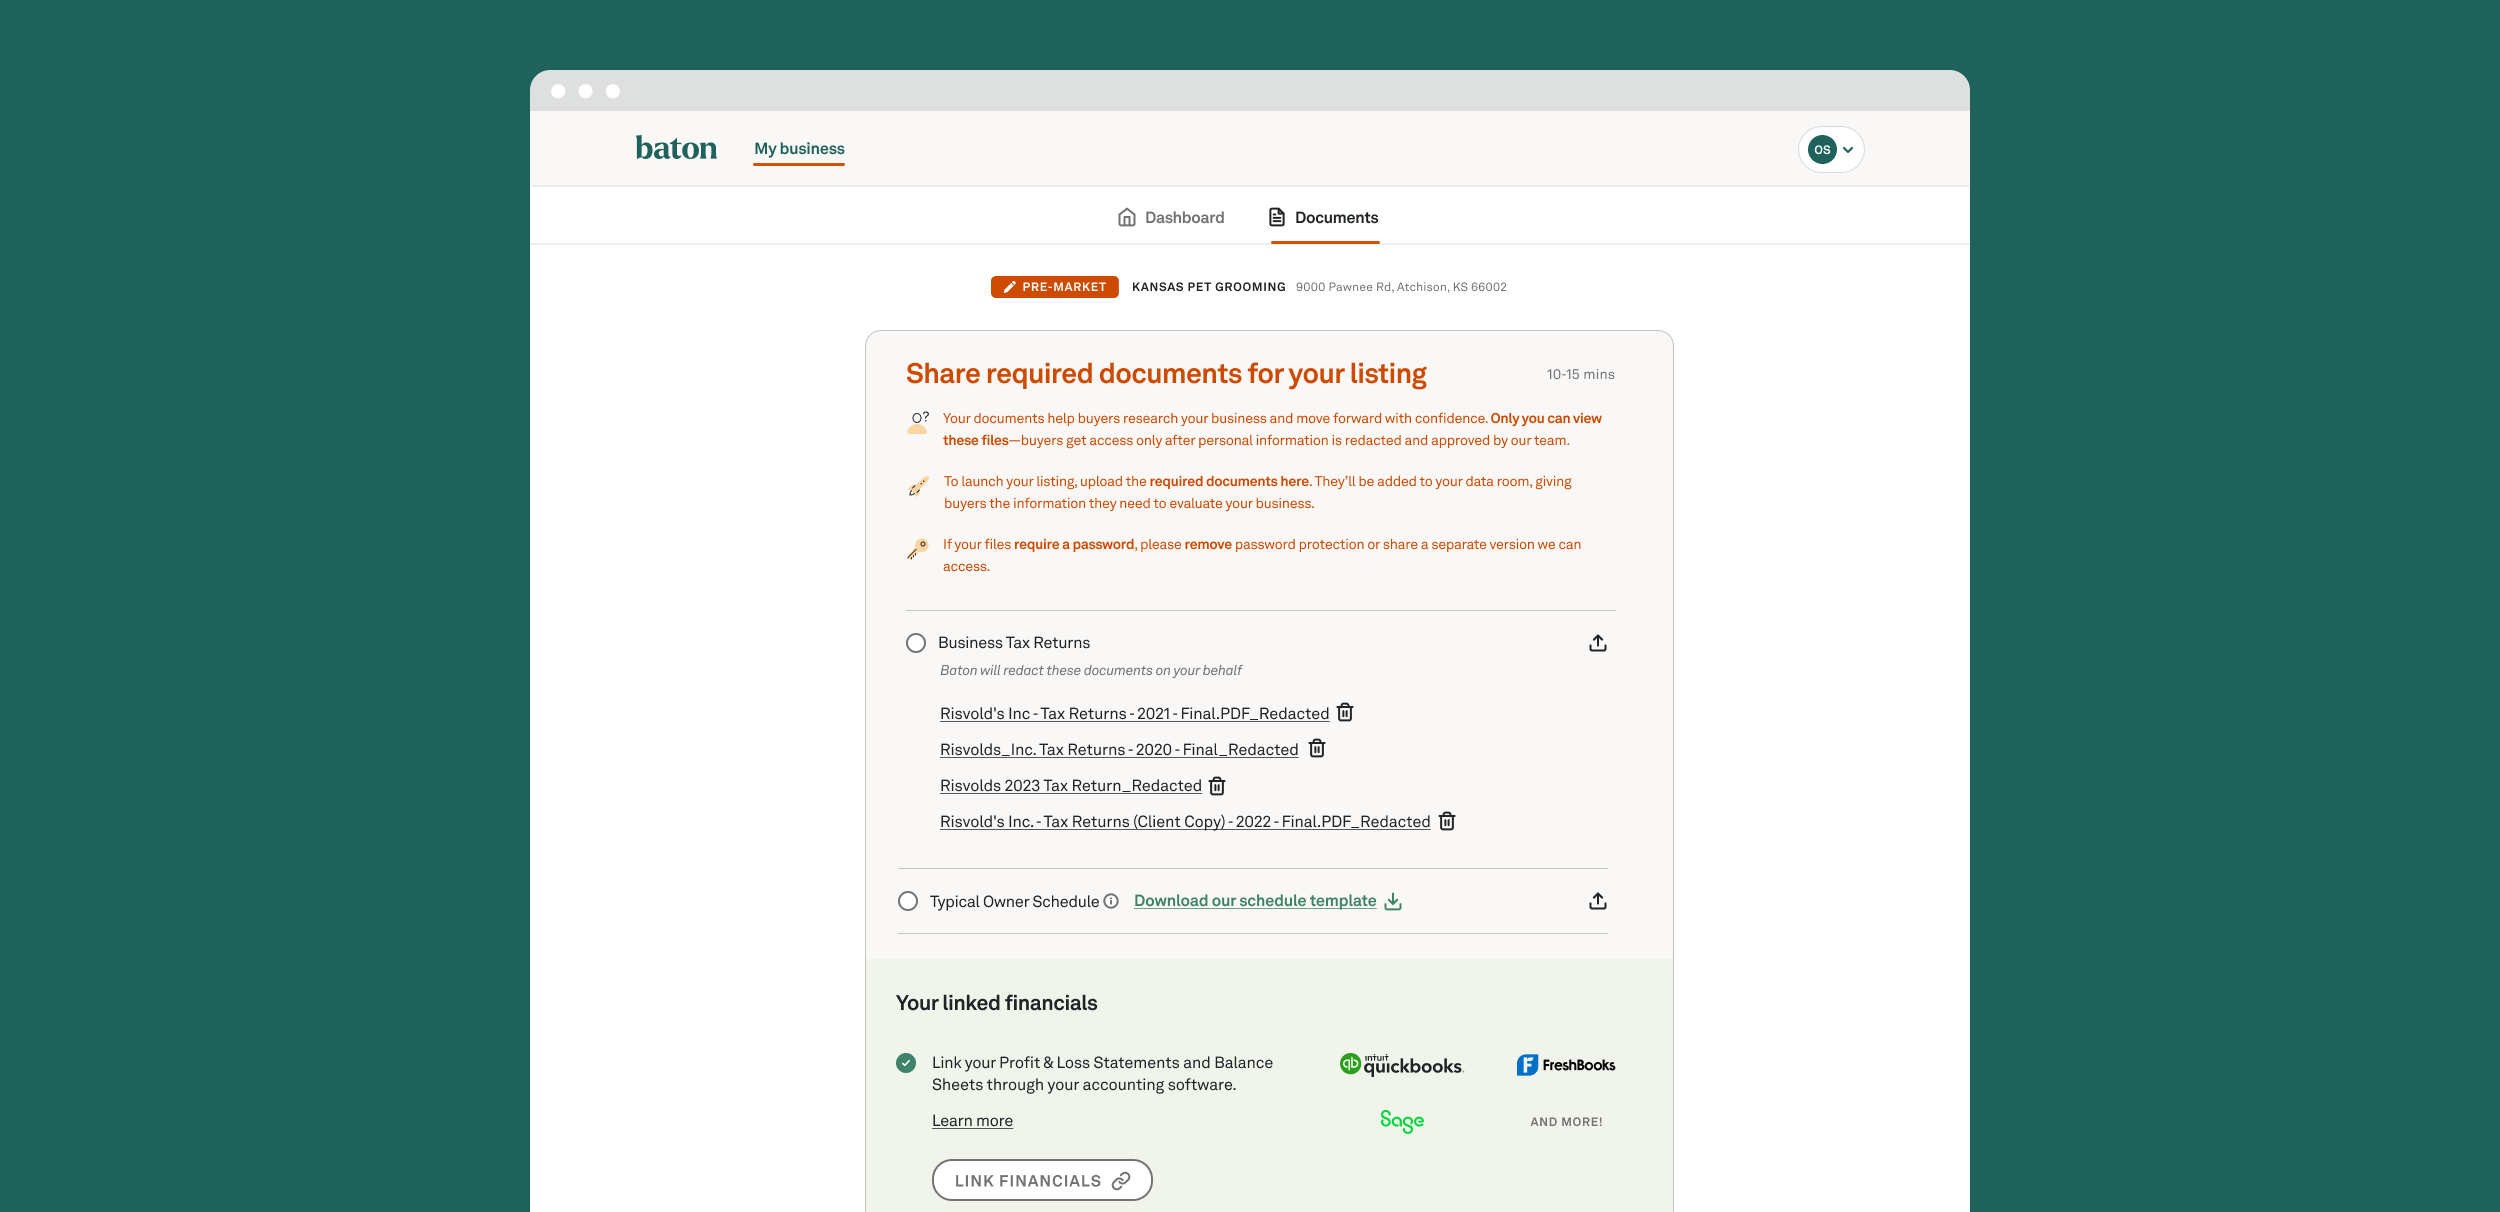Upload a Business Tax Returns document

1597,643
